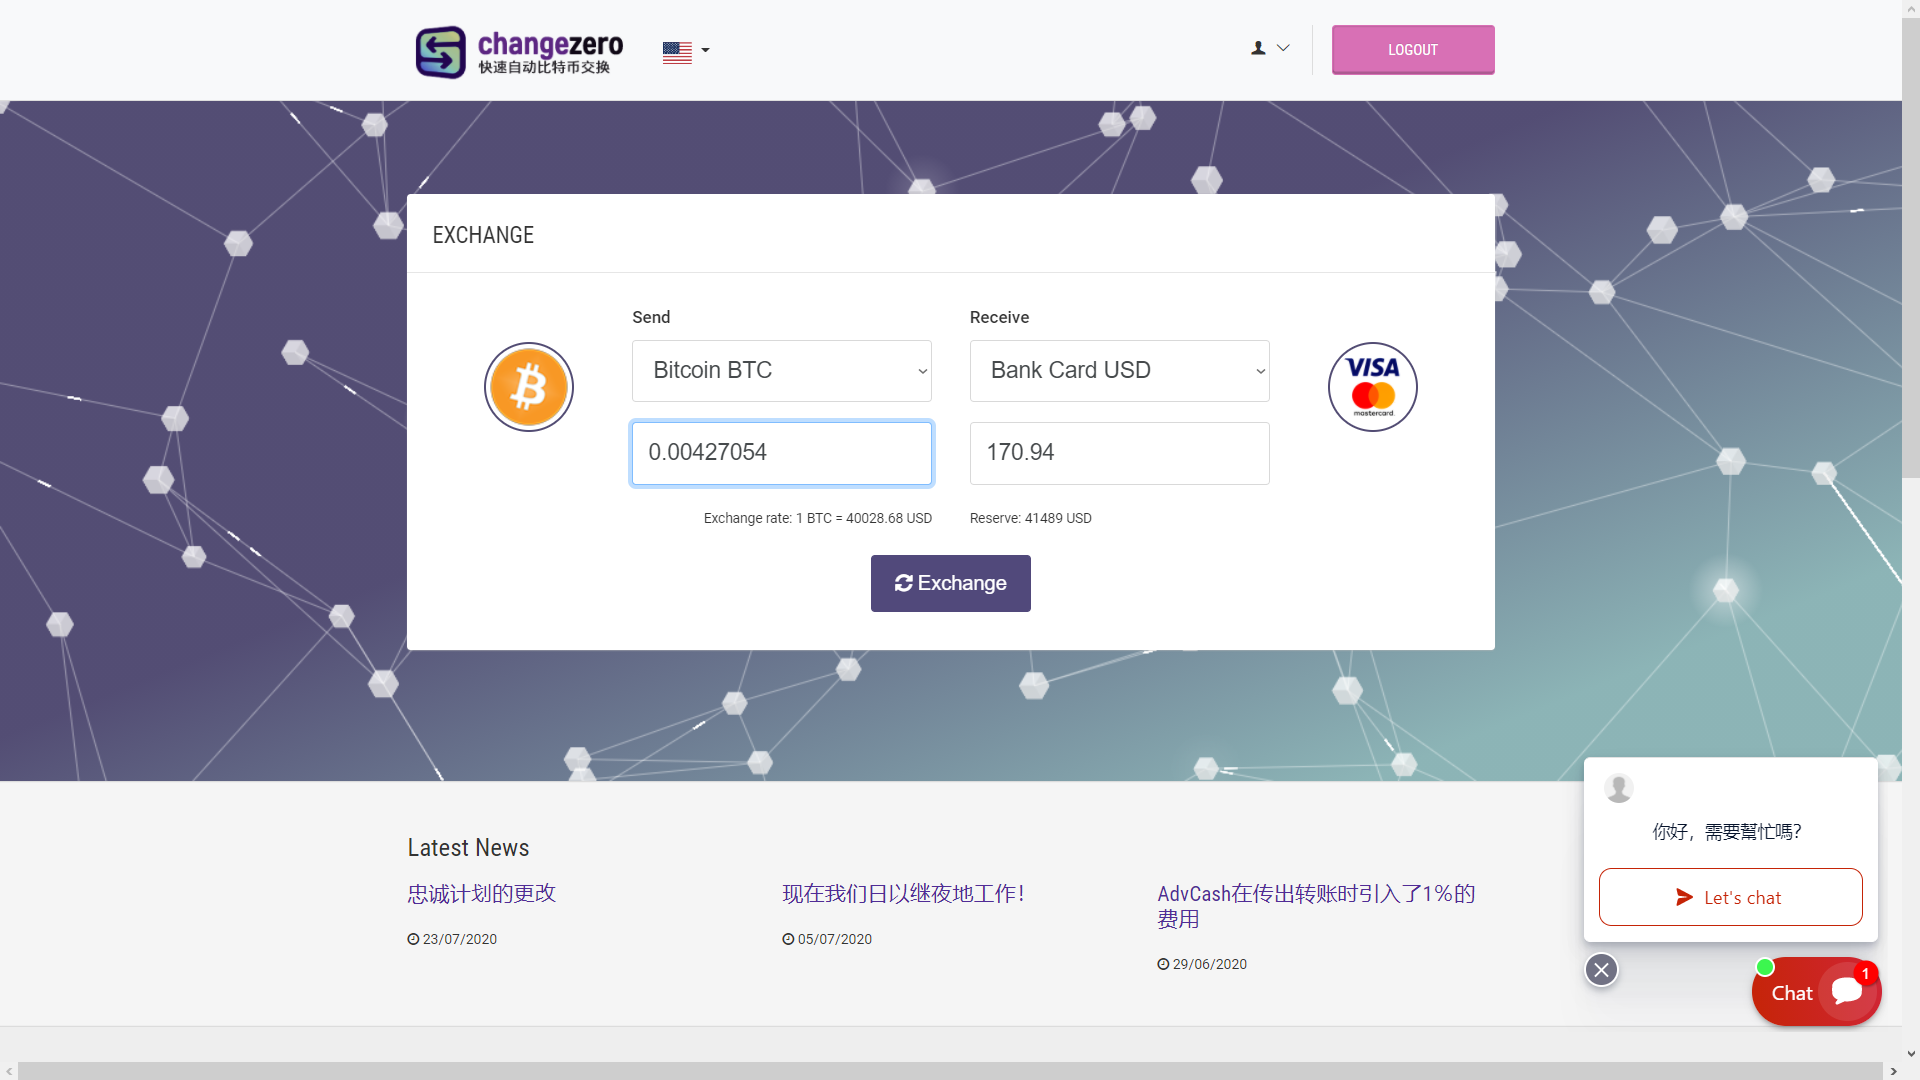Click the send amount field 0.00427054

tap(781, 453)
